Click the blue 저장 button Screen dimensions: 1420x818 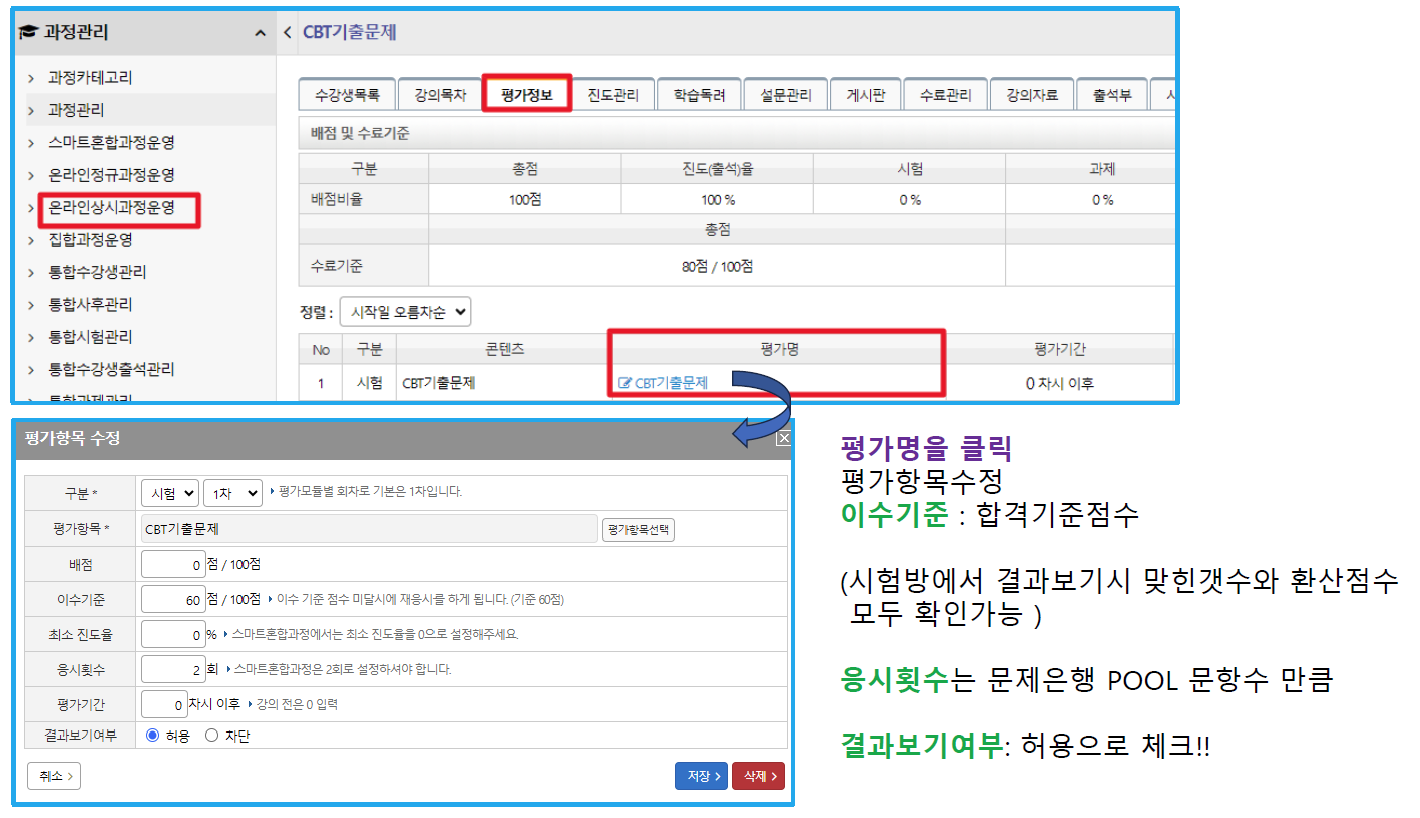[701, 776]
